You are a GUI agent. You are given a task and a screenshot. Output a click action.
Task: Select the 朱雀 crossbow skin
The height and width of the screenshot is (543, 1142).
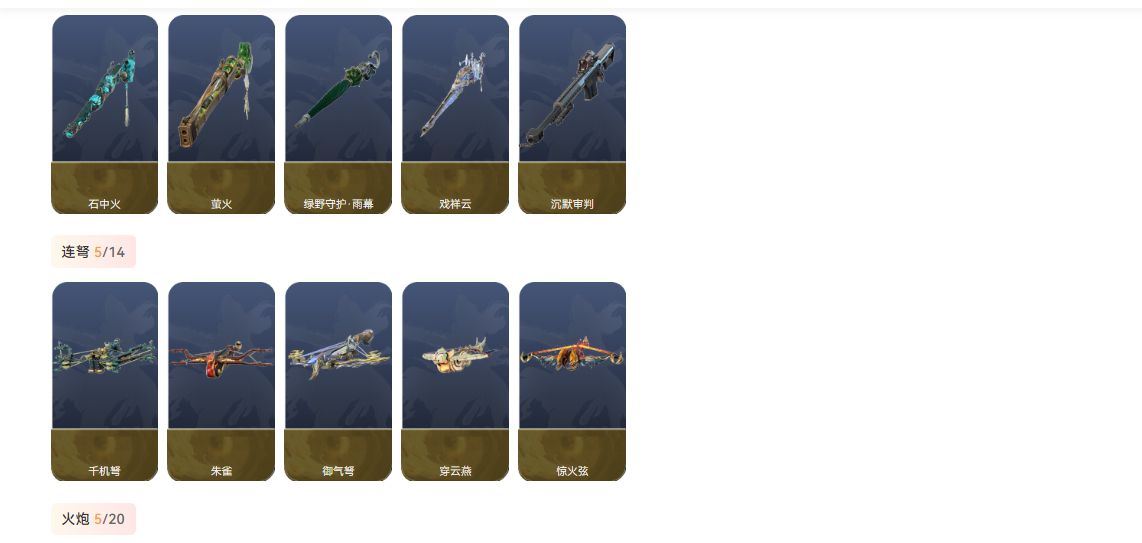221,381
